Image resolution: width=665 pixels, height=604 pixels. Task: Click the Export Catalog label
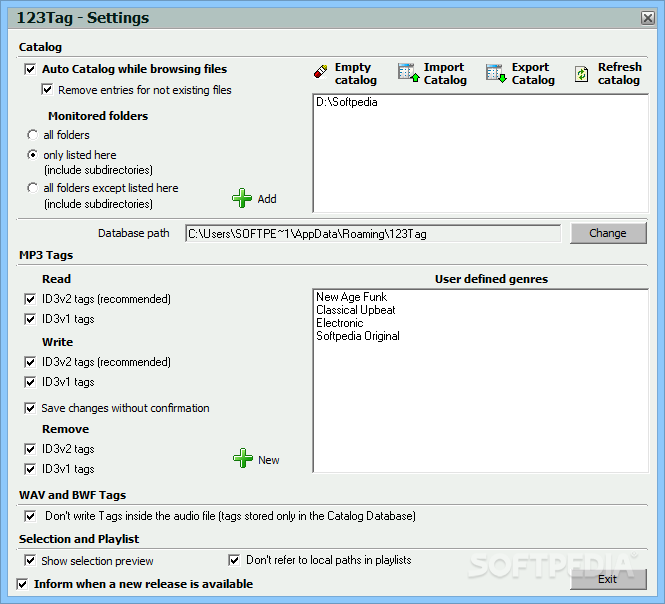(533, 73)
